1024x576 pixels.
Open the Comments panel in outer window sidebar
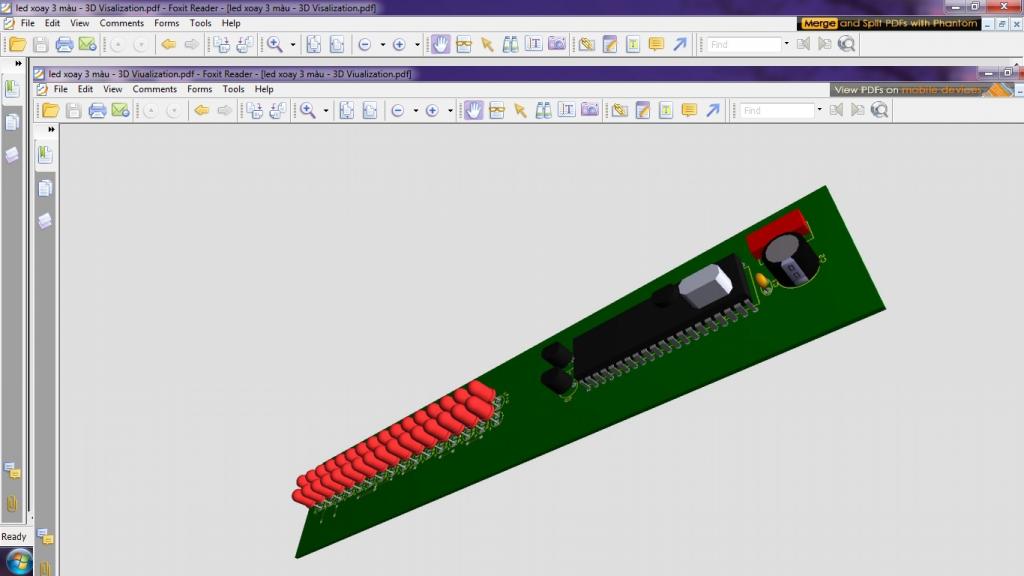click(12, 470)
